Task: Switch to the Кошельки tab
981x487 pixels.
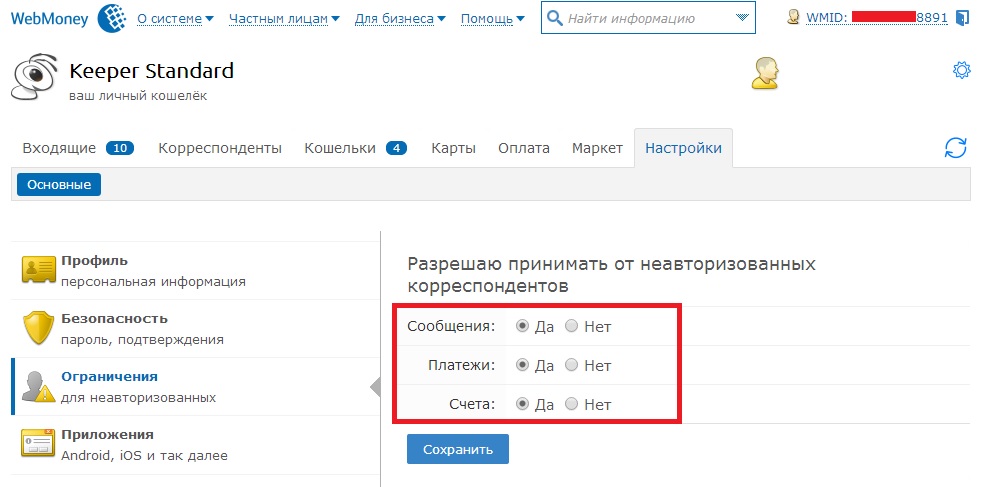Action: click(355, 148)
